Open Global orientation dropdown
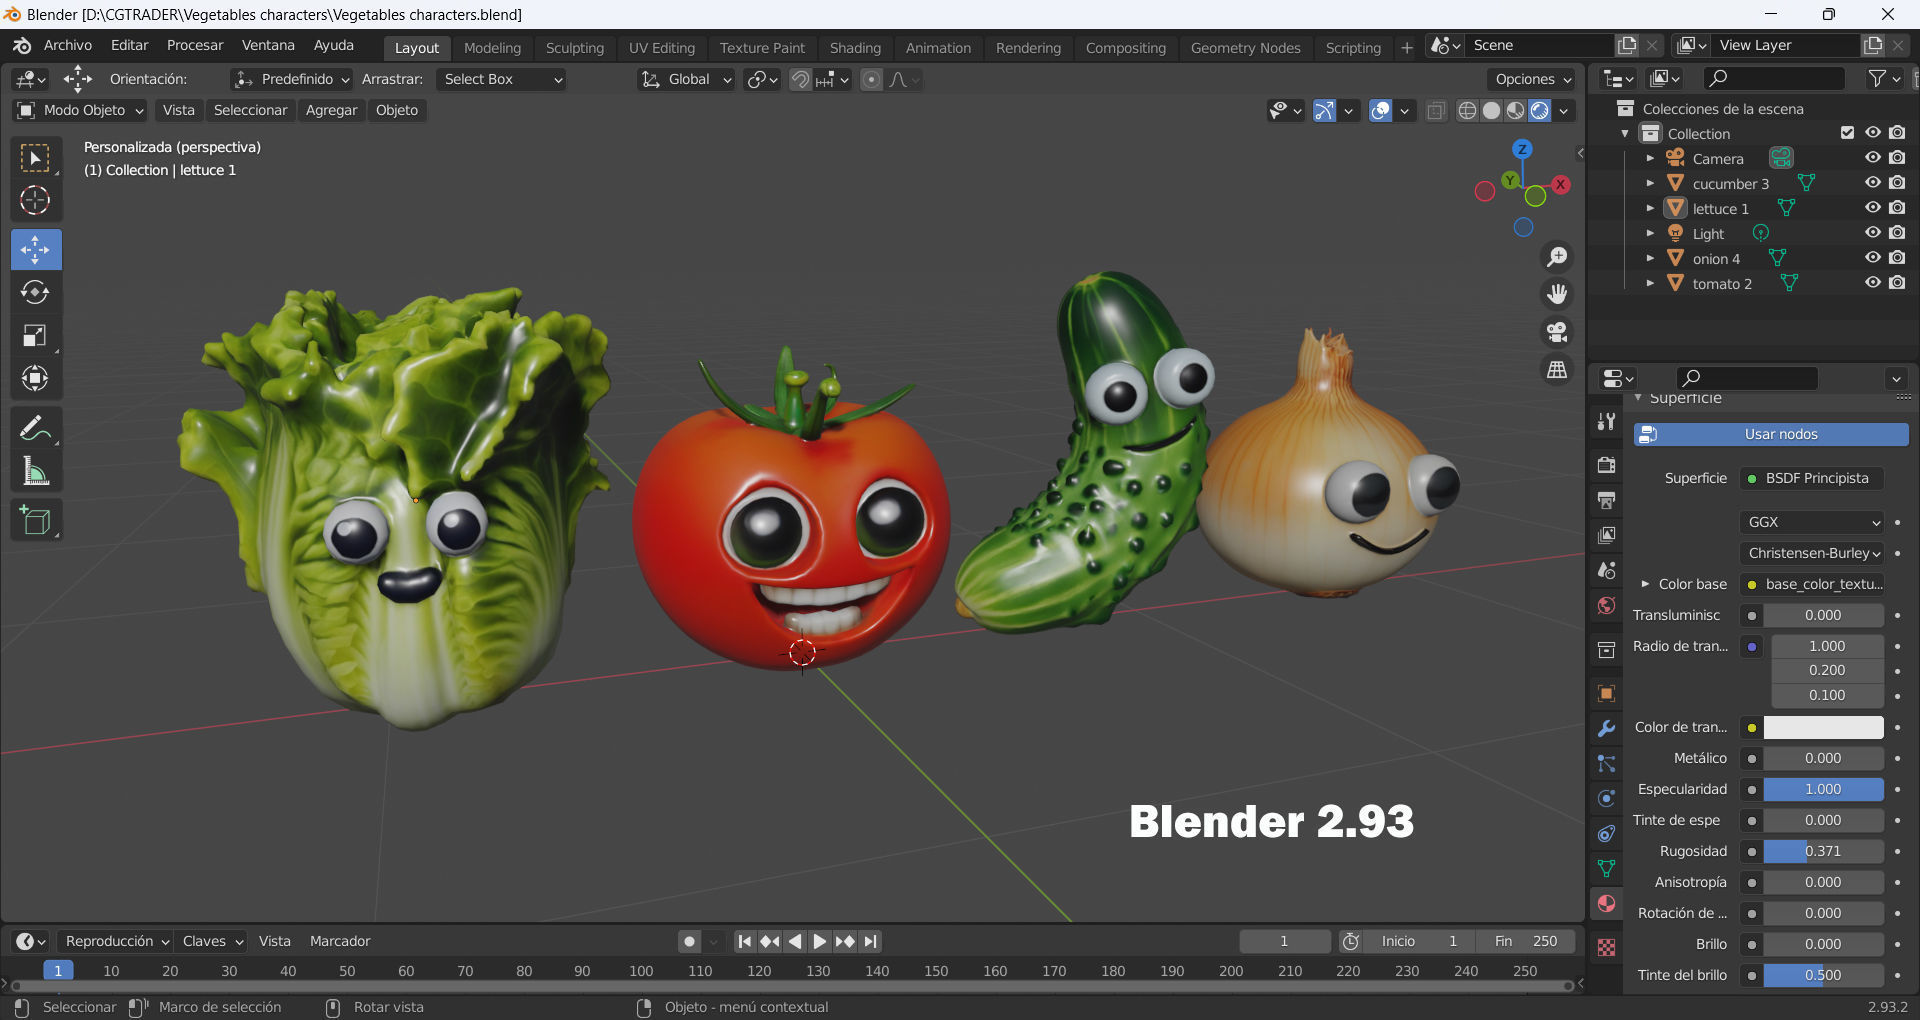This screenshot has height=1020, width=1920. (x=685, y=79)
